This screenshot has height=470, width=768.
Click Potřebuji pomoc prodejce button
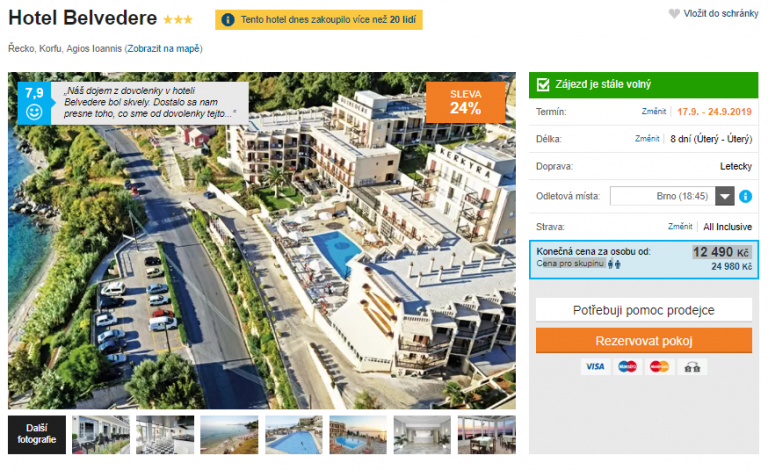644,310
